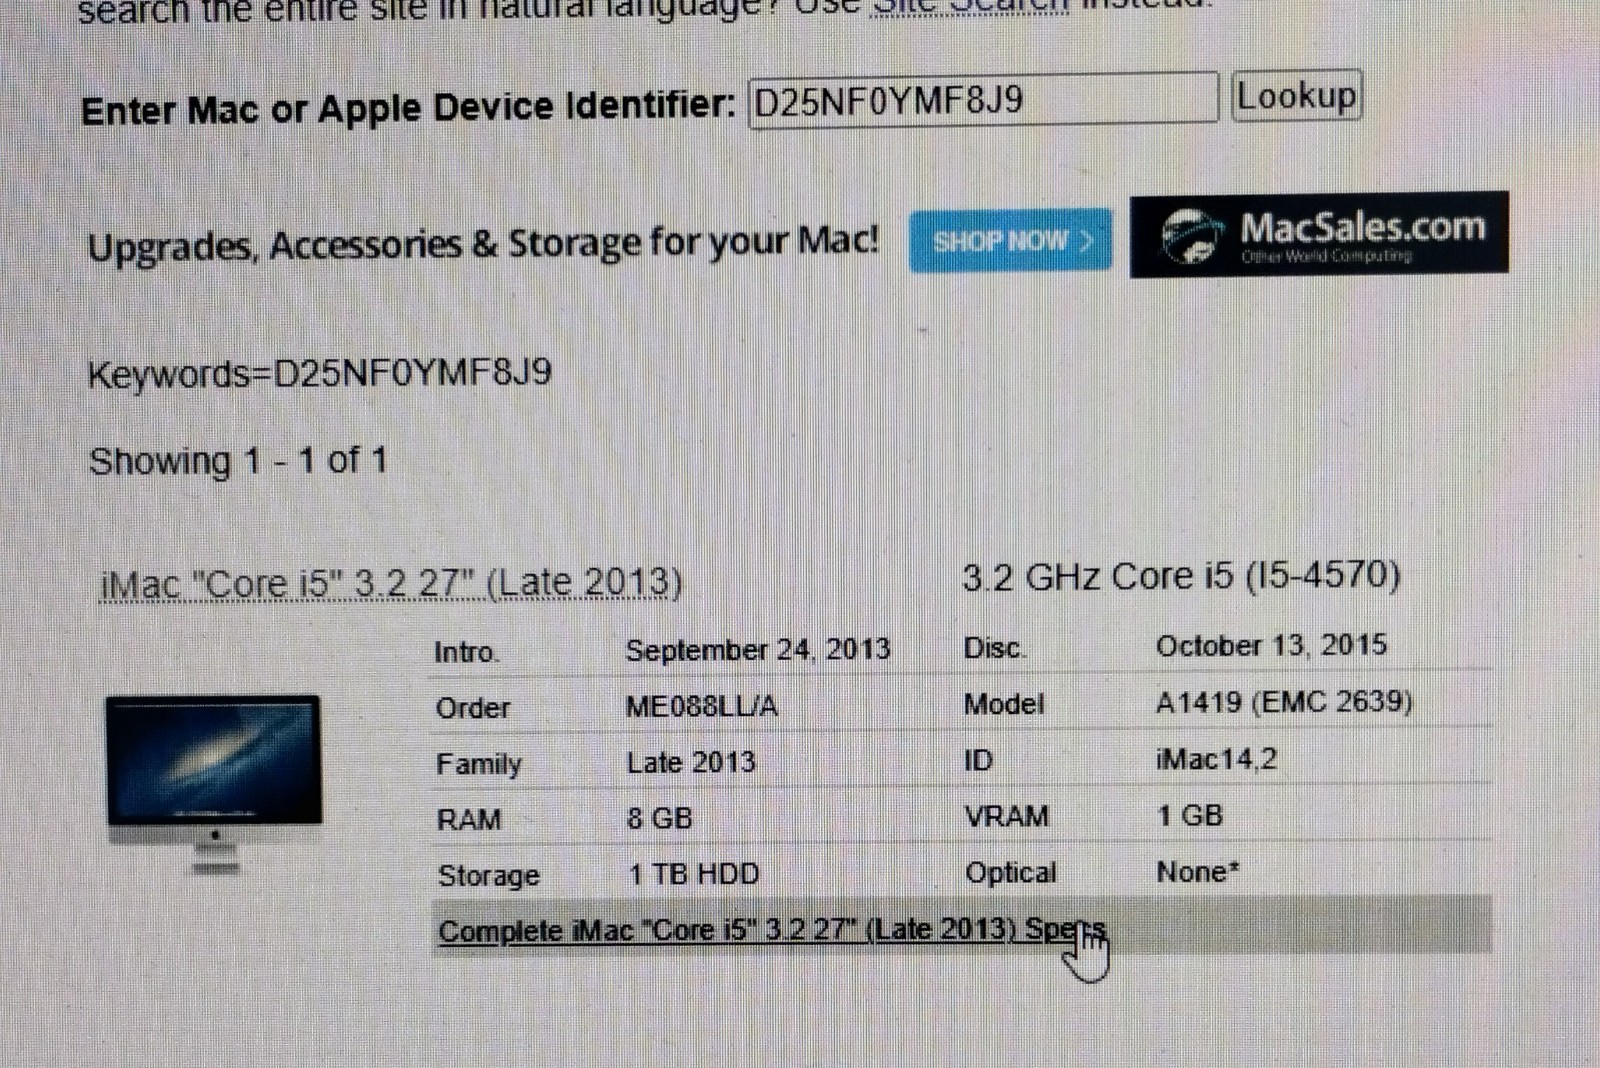Screen dimensions: 1600x1068
Task: Click the Disc. row label
Action: [994, 648]
